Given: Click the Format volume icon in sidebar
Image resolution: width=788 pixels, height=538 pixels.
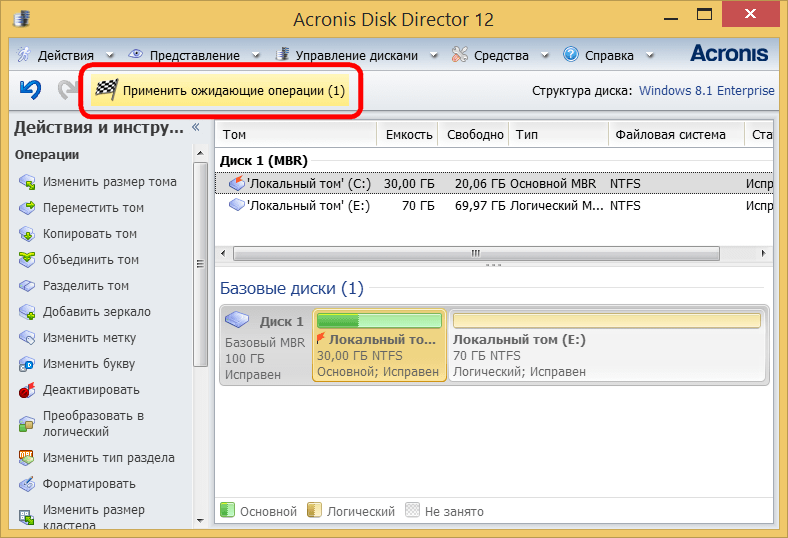Looking at the screenshot, I should pos(27,484).
